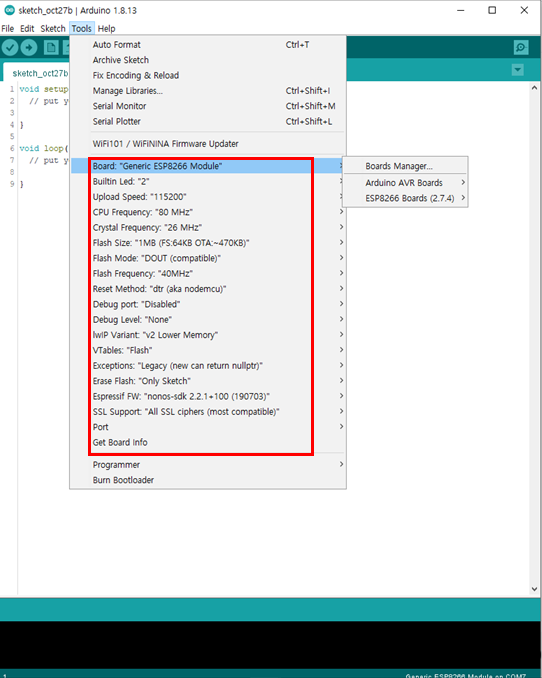Expand Flash Mode DOUT submenu
Image resolution: width=542 pixels, height=678 pixels.
[208, 258]
